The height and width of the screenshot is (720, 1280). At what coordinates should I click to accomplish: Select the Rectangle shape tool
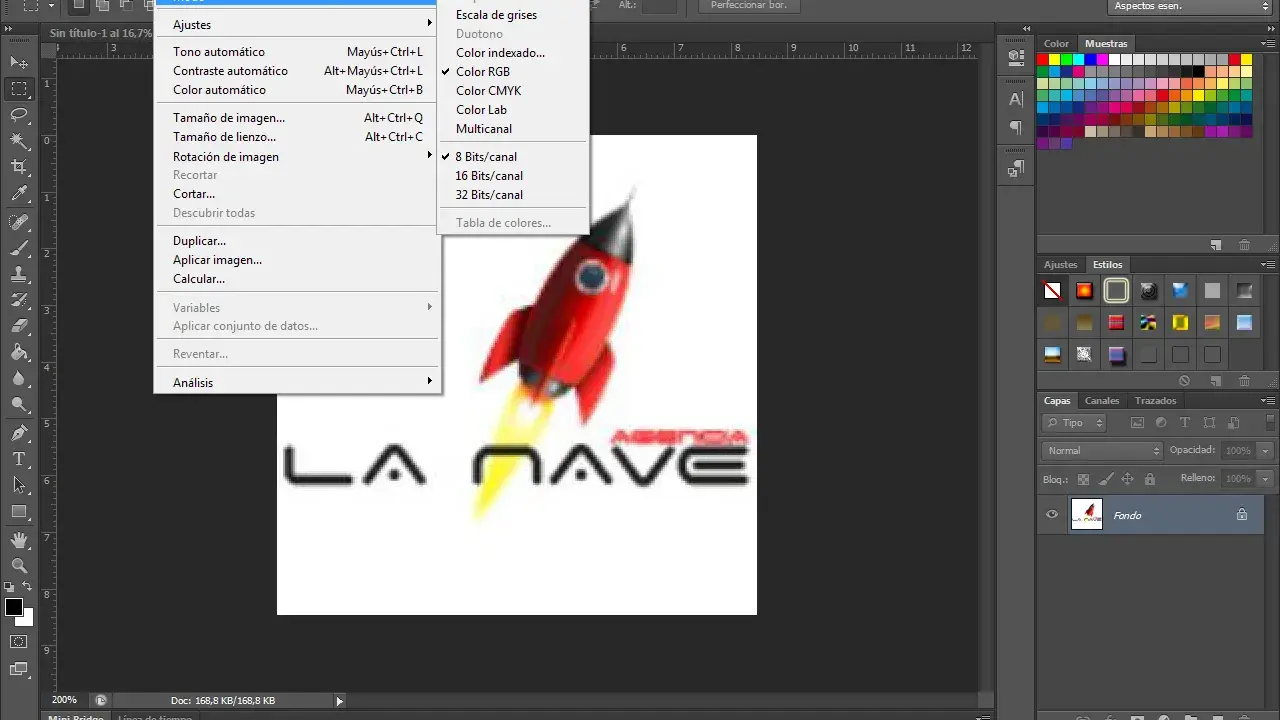click(x=19, y=511)
